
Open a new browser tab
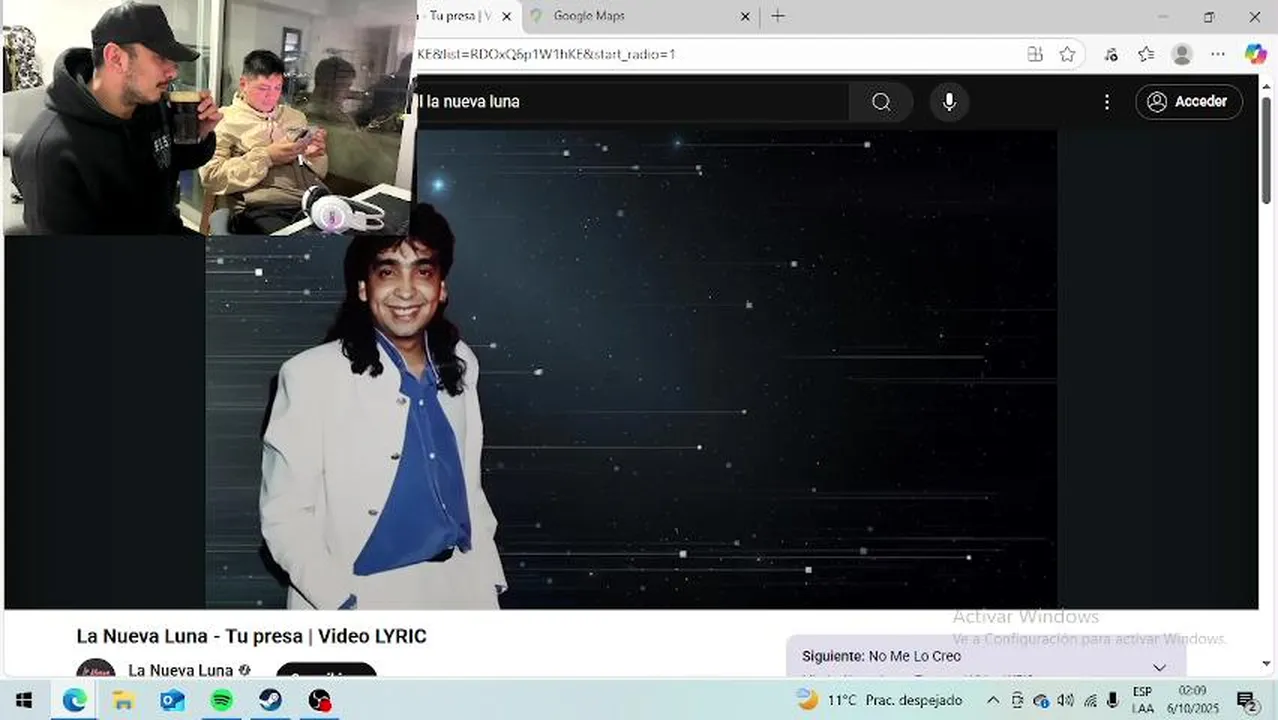tap(778, 16)
